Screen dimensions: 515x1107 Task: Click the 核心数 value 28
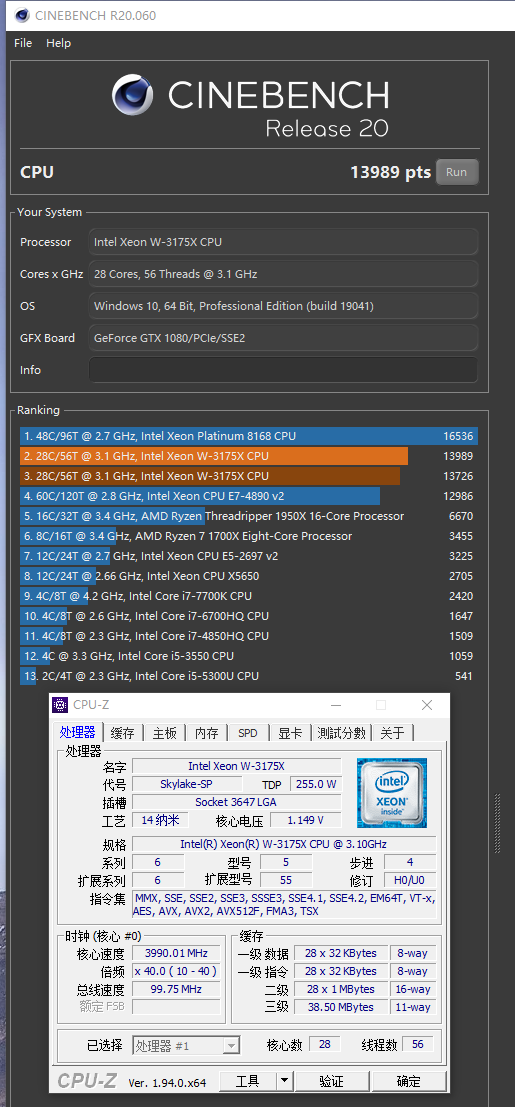click(x=324, y=1044)
